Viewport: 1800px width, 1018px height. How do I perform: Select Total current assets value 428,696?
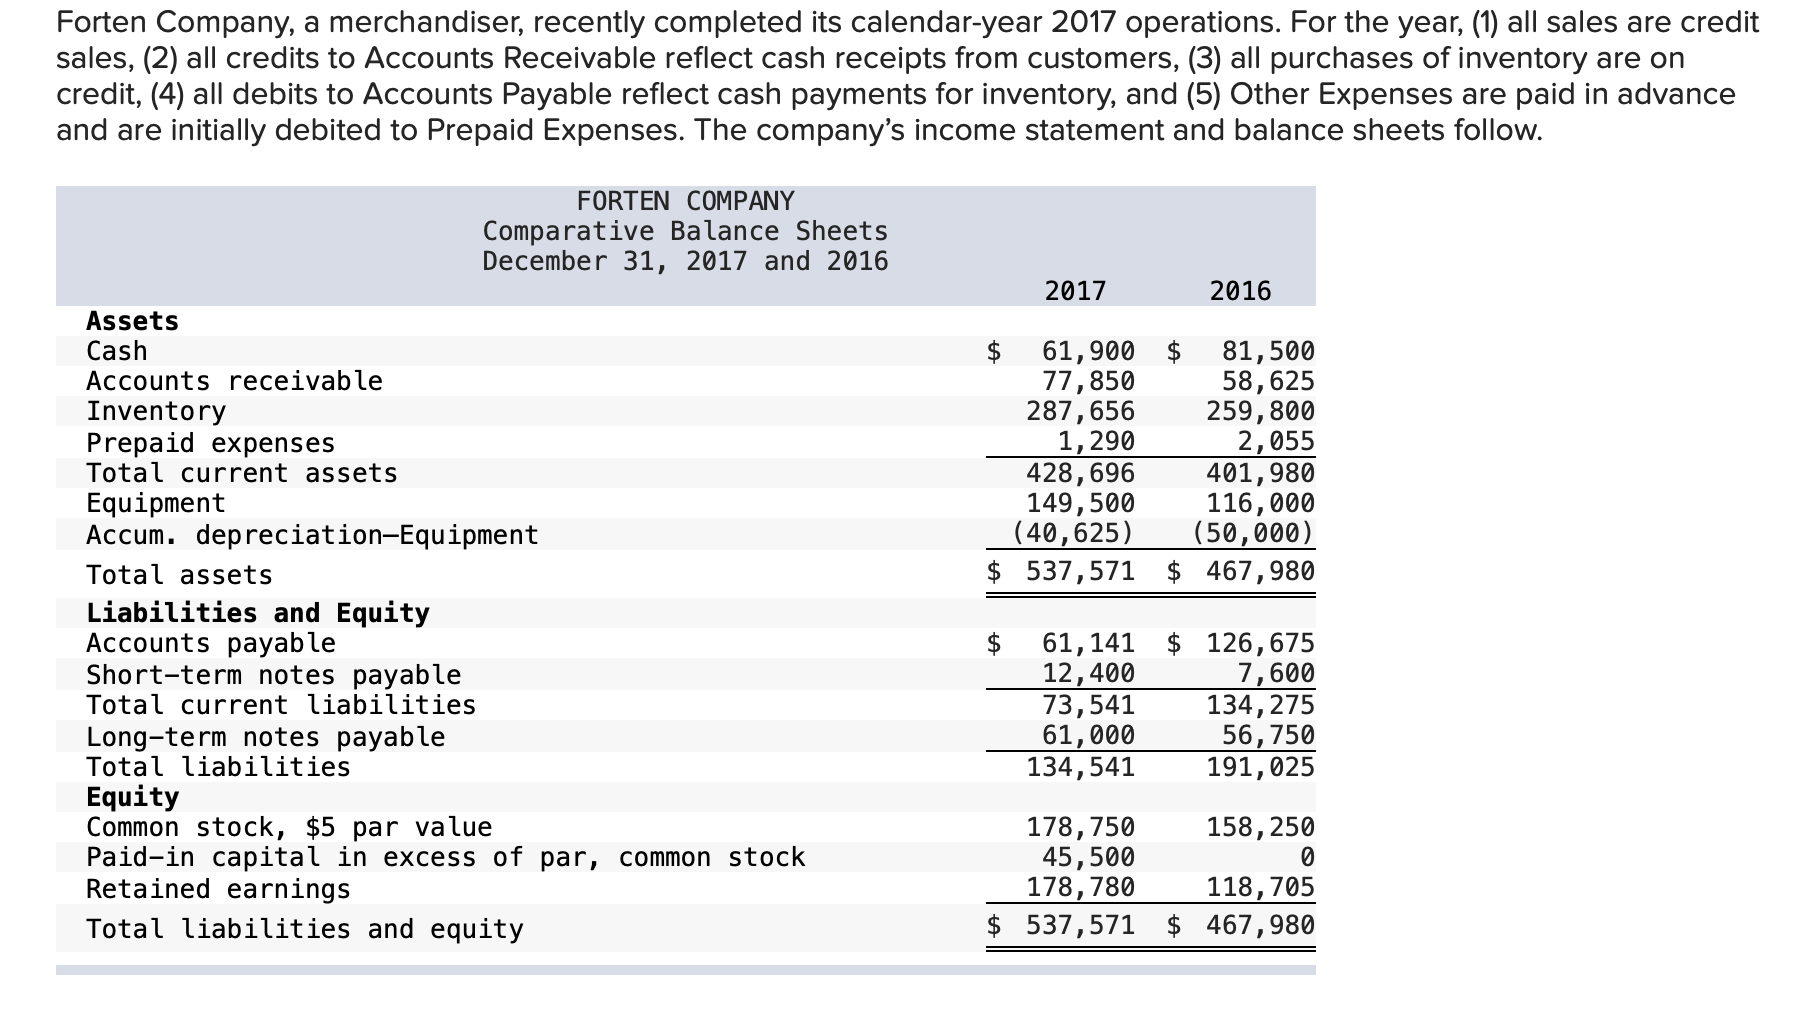pyautogui.click(x=1081, y=472)
